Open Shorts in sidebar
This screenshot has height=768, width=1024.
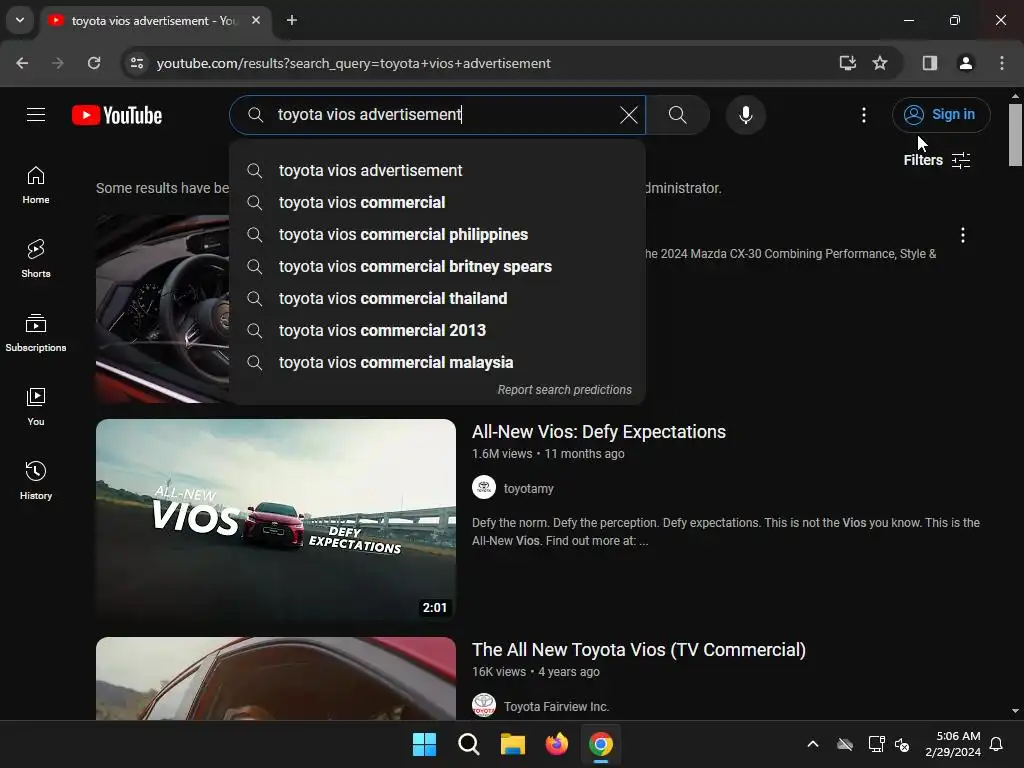click(x=36, y=259)
